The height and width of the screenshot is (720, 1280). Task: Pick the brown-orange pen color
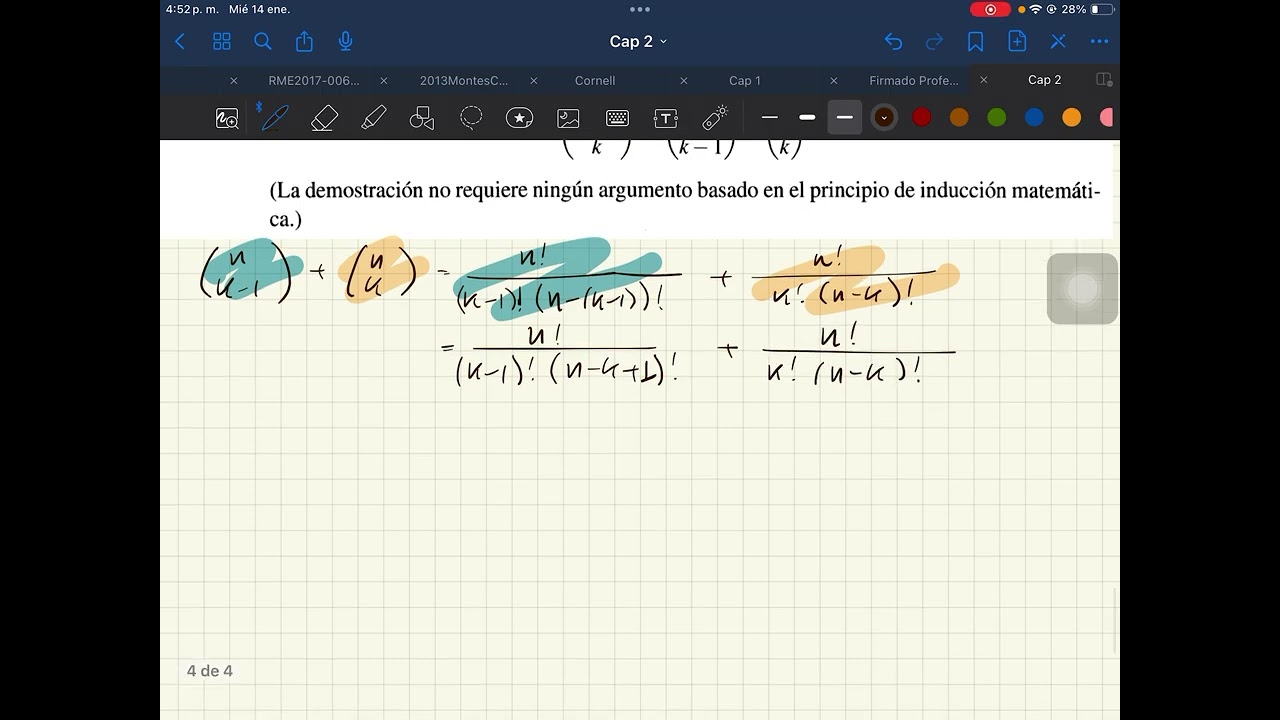(959, 118)
